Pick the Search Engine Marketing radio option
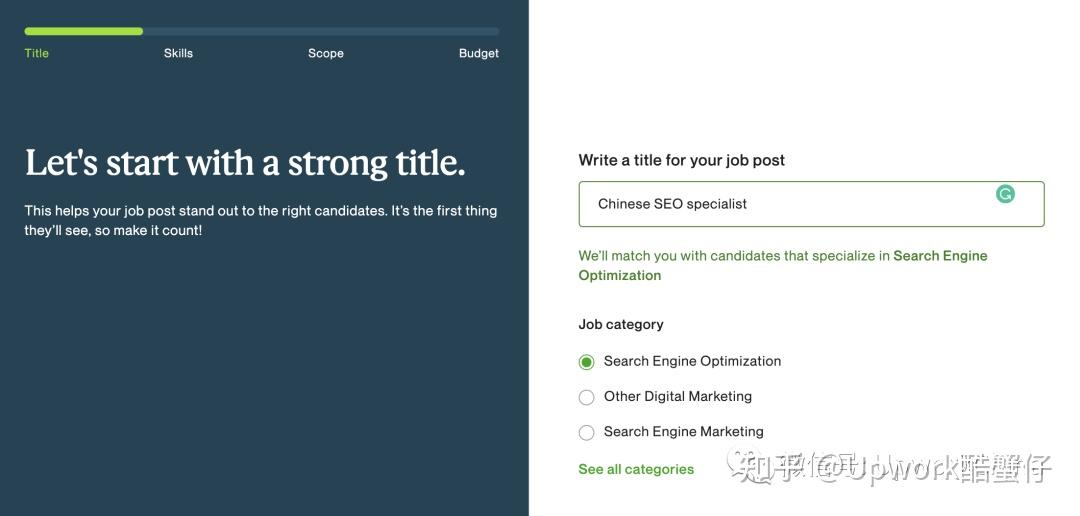Image resolution: width=1080 pixels, height=516 pixels. pos(587,432)
